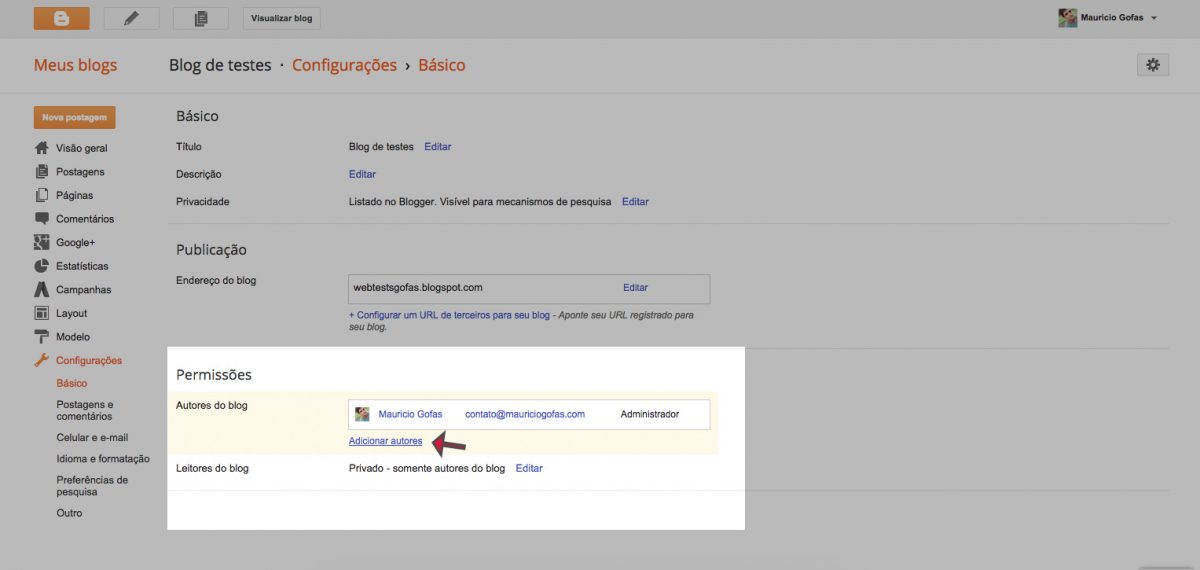
Task: Select Idioma e formatação submenu
Action: pyautogui.click(x=102, y=459)
